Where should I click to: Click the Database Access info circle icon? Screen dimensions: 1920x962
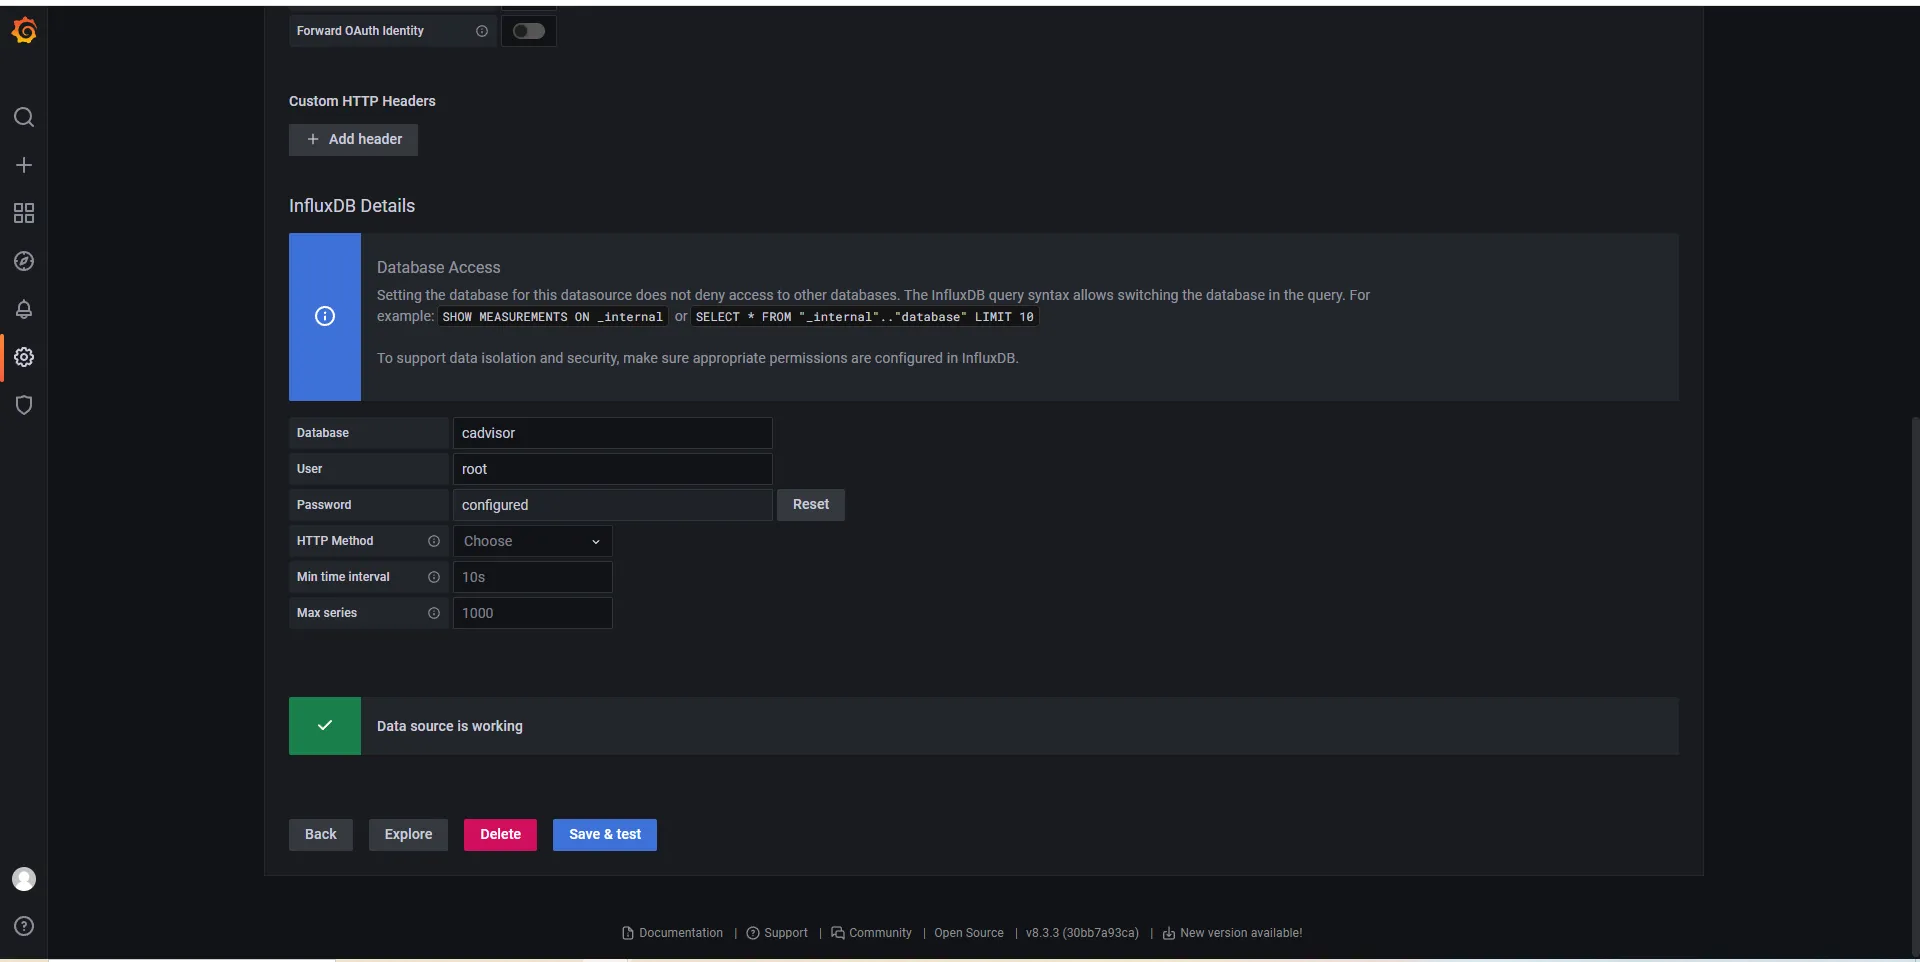(325, 316)
